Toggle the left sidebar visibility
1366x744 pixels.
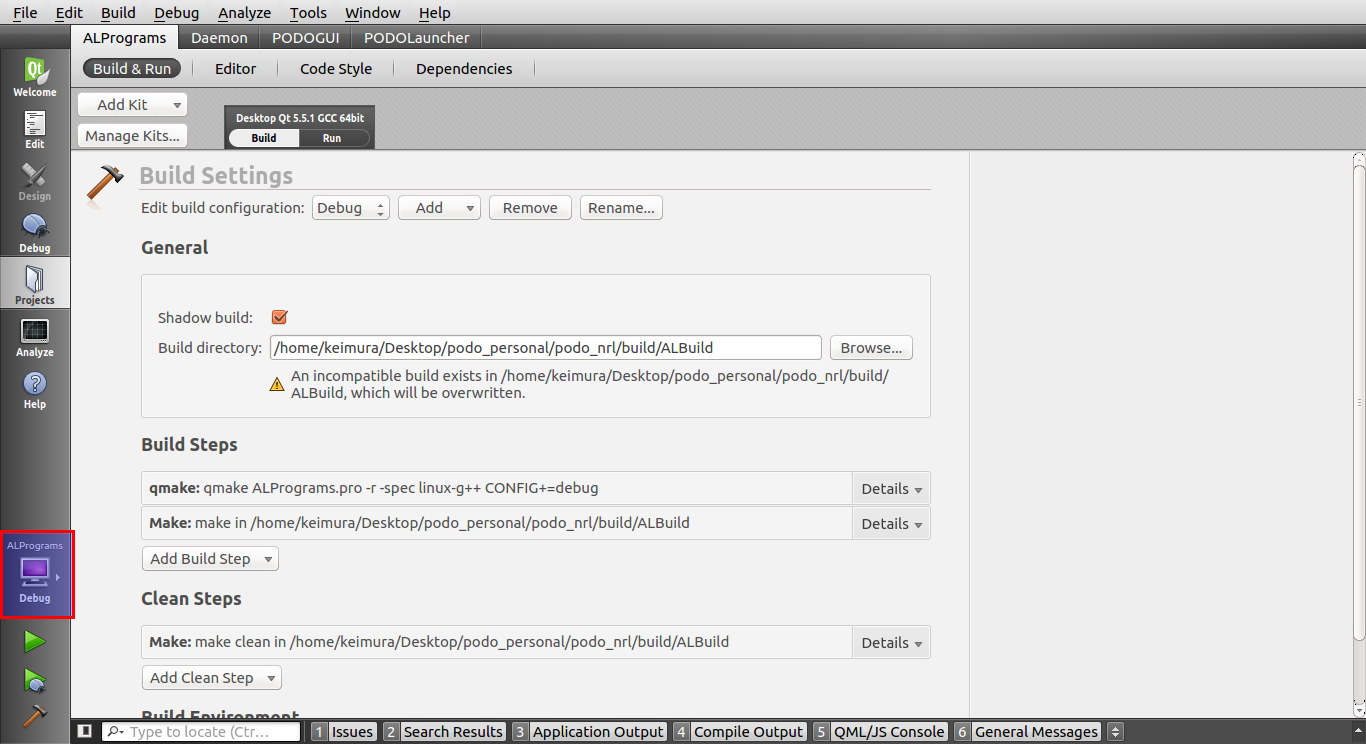85,732
